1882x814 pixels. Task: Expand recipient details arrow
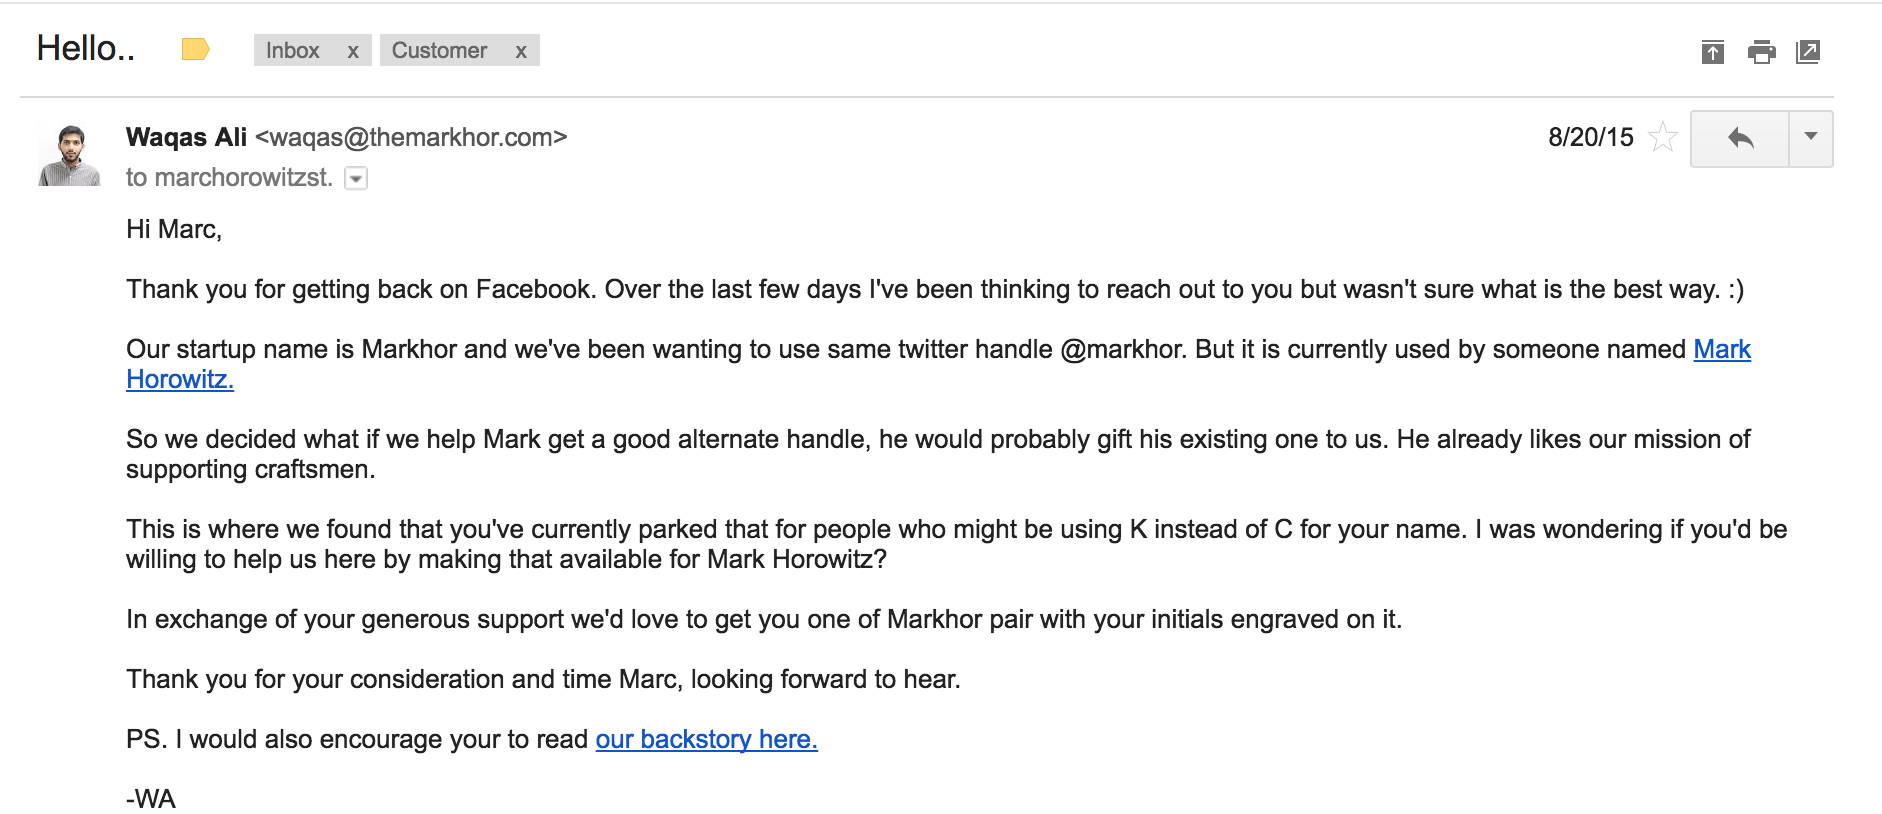[x=356, y=179]
